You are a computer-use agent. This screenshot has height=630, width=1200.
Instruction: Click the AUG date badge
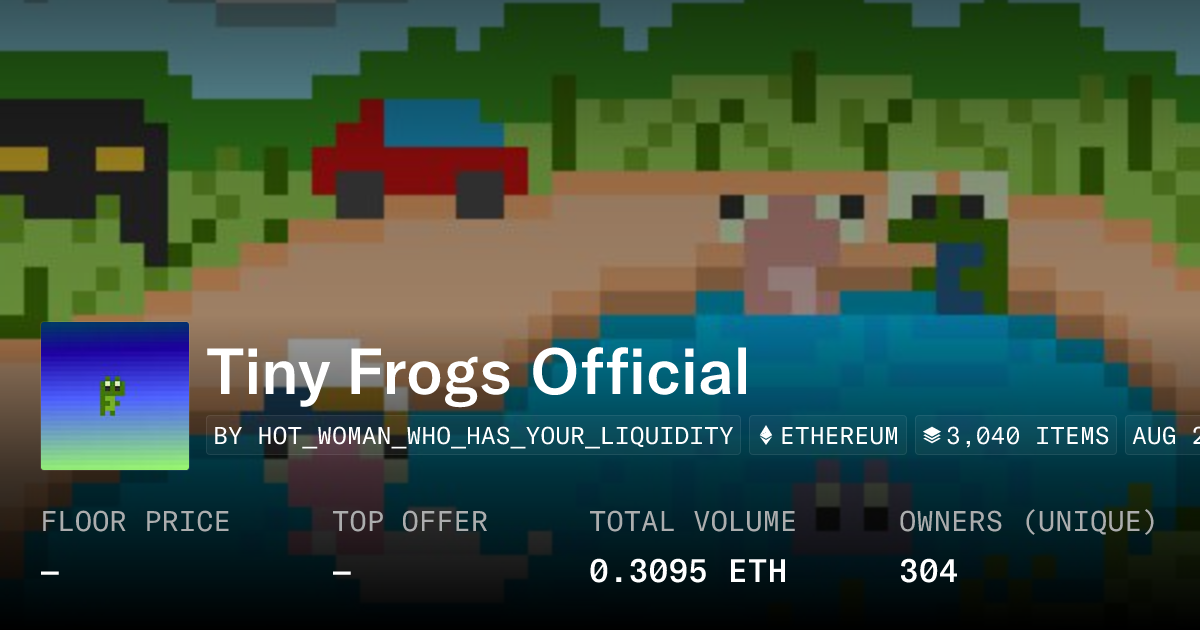pyautogui.click(x=1165, y=436)
